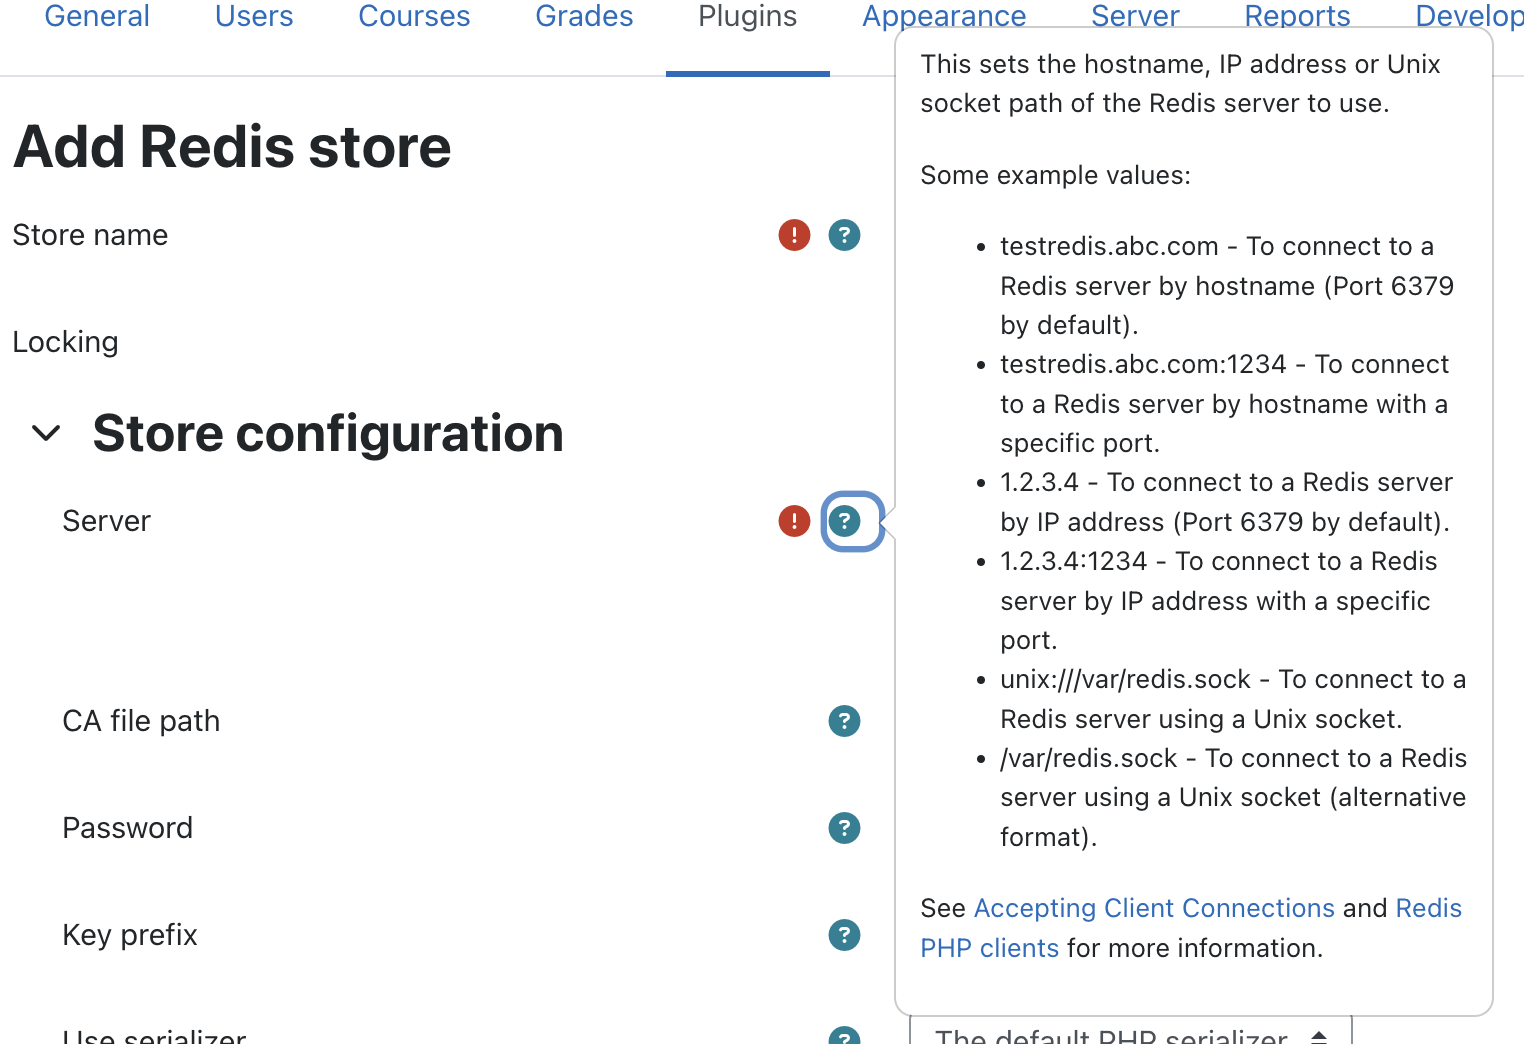This screenshot has width=1524, height=1044.
Task: Click the Add Redis store heading
Action: [x=232, y=147]
